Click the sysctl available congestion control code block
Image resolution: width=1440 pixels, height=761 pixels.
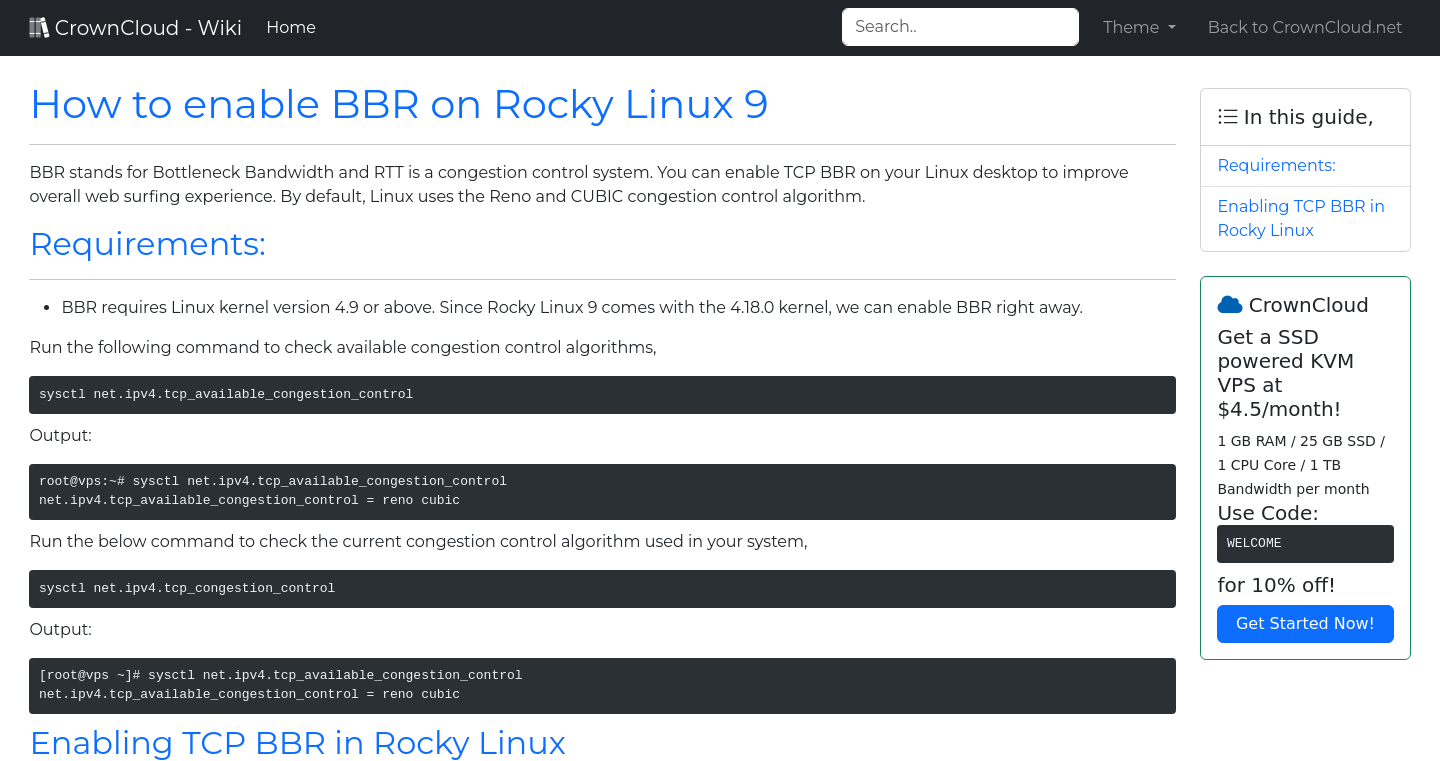point(601,394)
